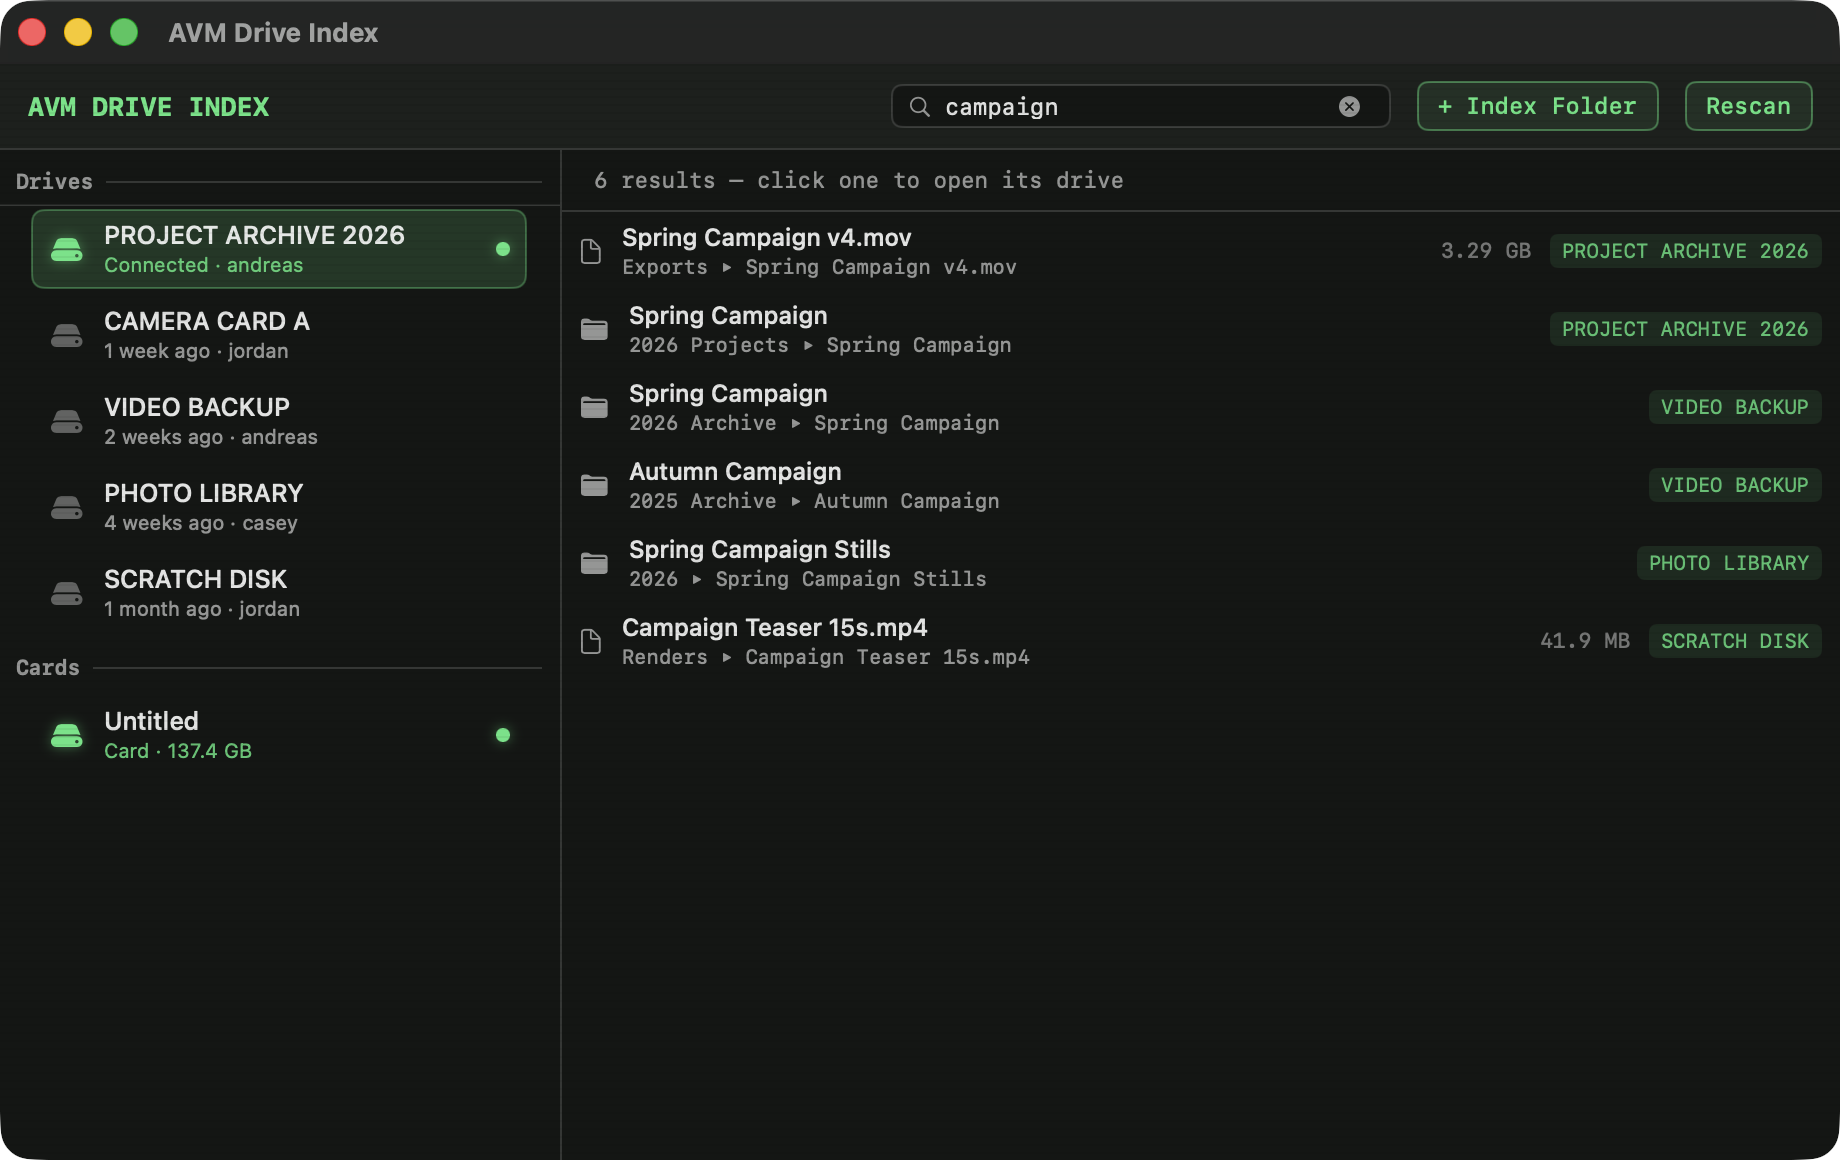Click Card · 137.4 GB subtitle
Viewport: 1840px width, 1160px height.
pos(178,751)
